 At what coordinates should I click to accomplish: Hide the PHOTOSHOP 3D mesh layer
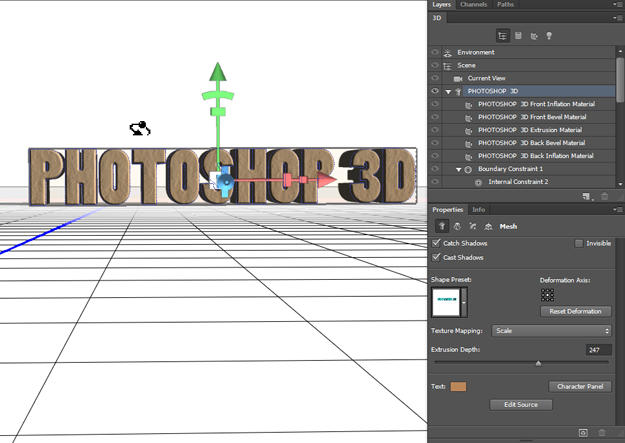coord(434,91)
